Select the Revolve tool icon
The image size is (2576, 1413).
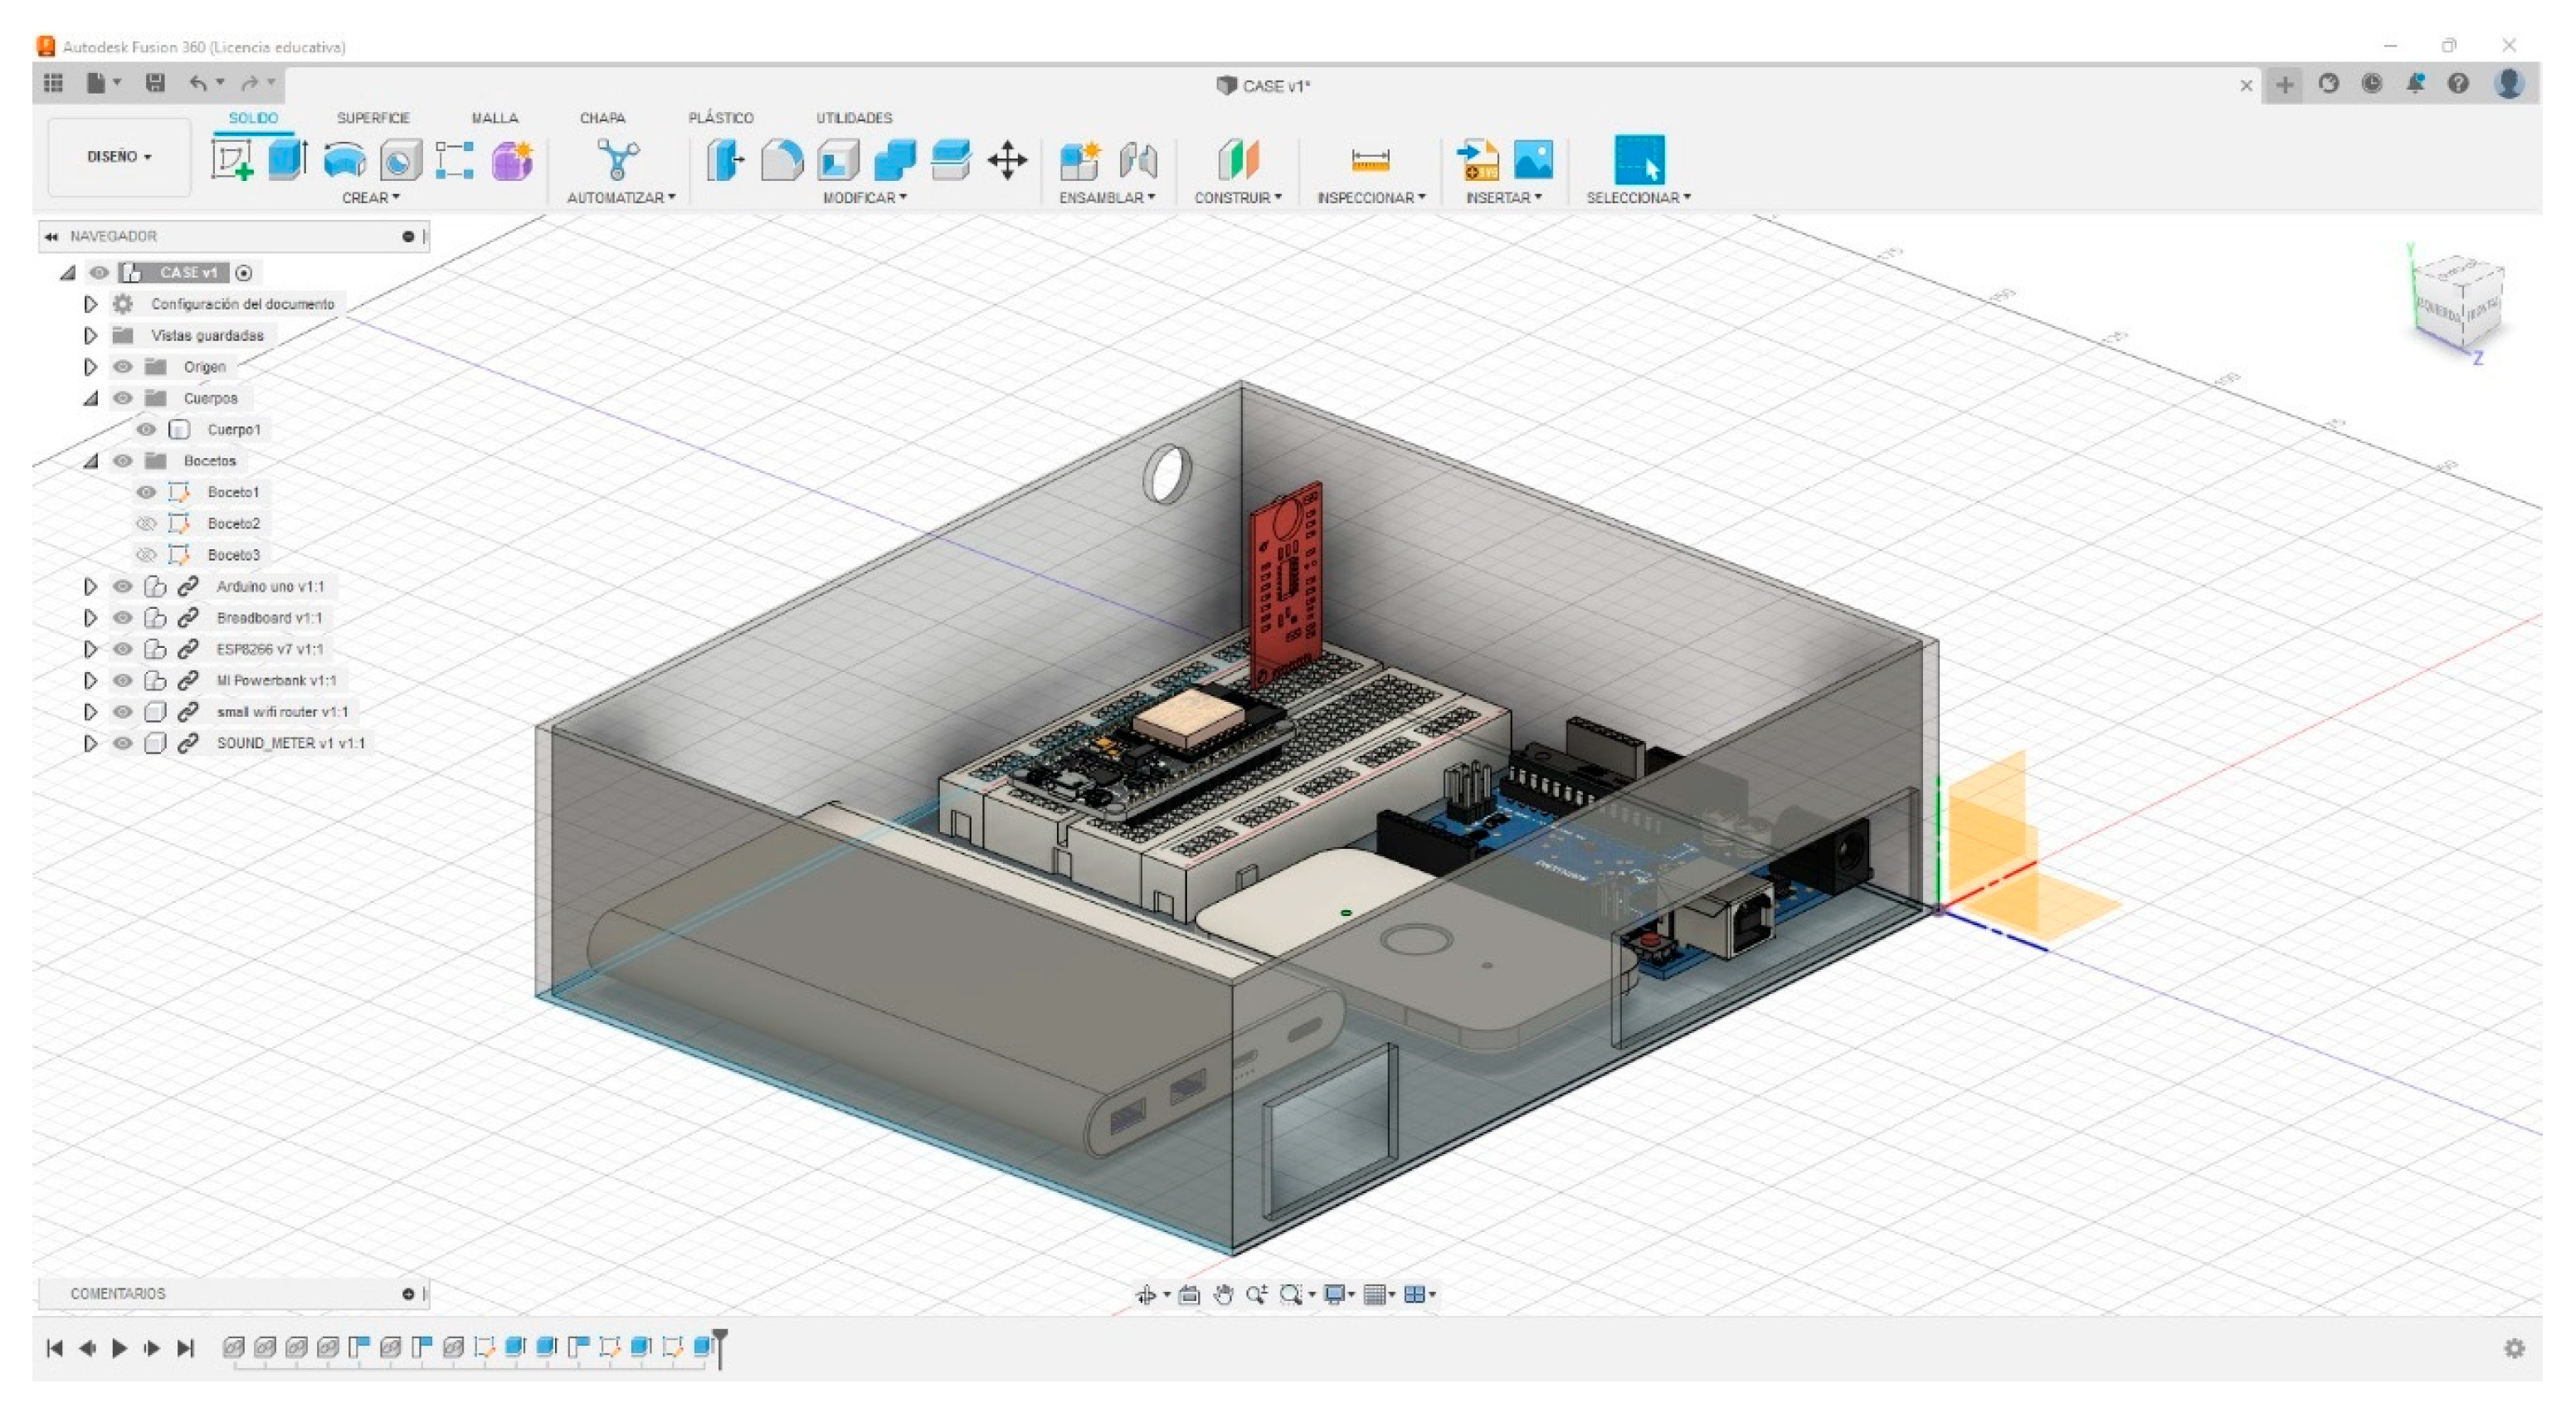344,159
